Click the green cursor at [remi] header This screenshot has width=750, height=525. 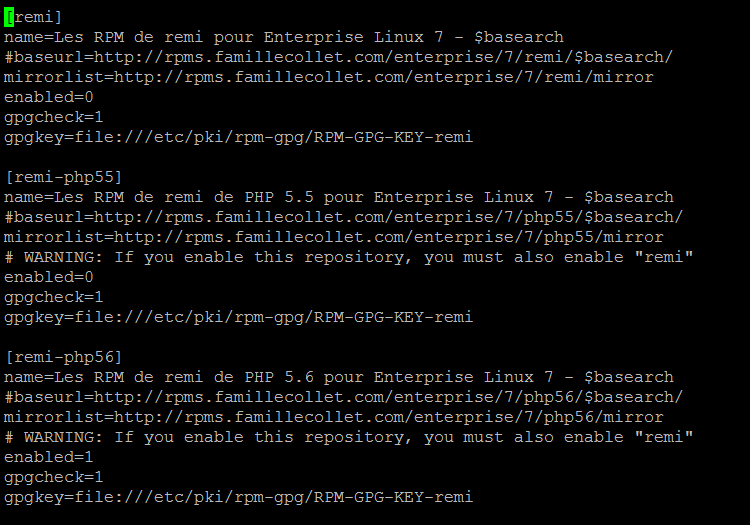click(9, 17)
